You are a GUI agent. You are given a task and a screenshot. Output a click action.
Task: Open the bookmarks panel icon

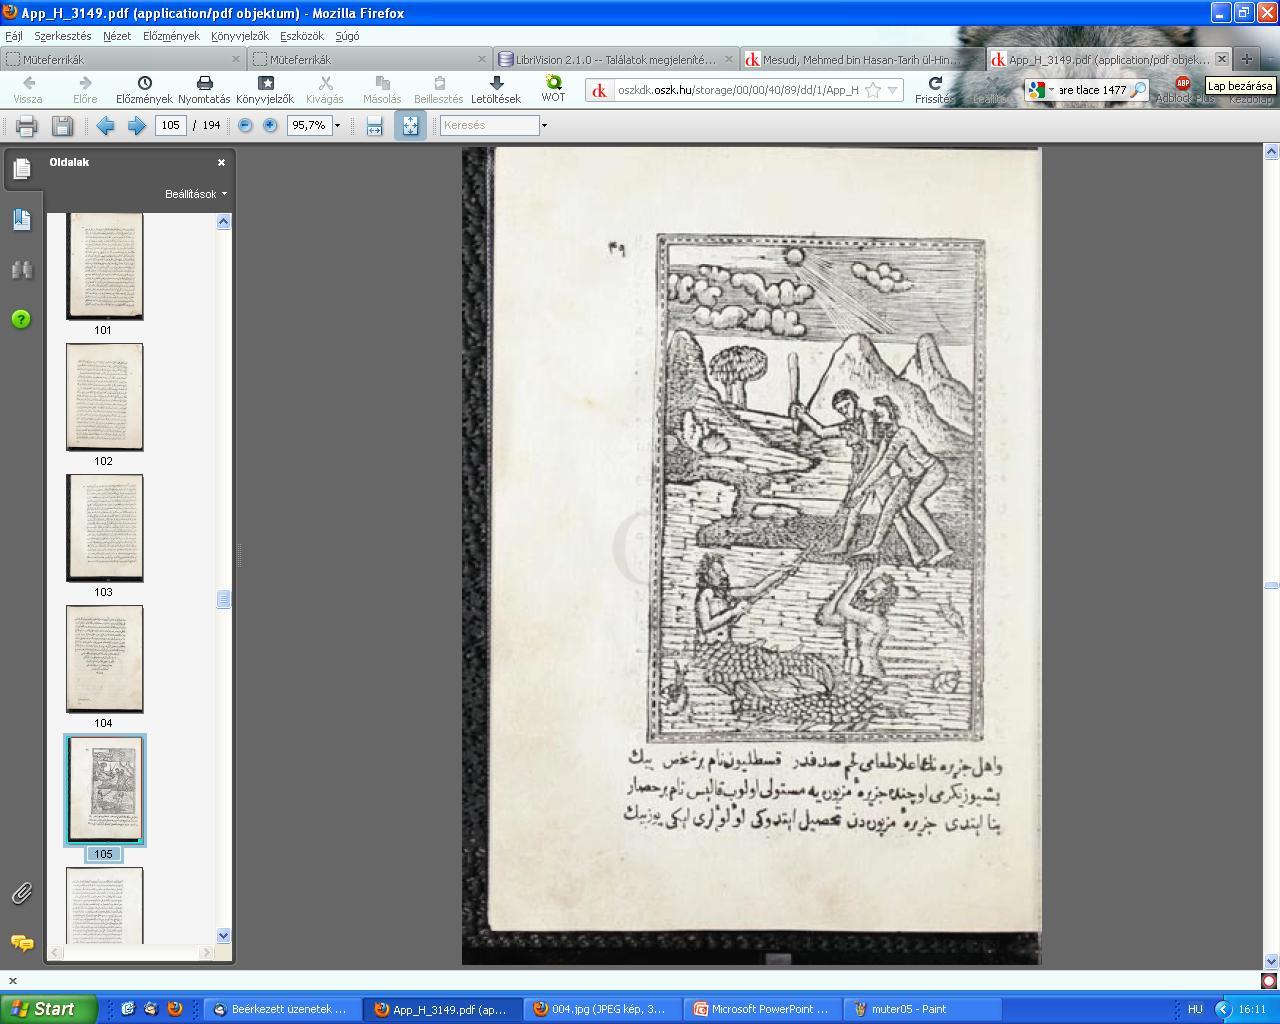[22, 219]
